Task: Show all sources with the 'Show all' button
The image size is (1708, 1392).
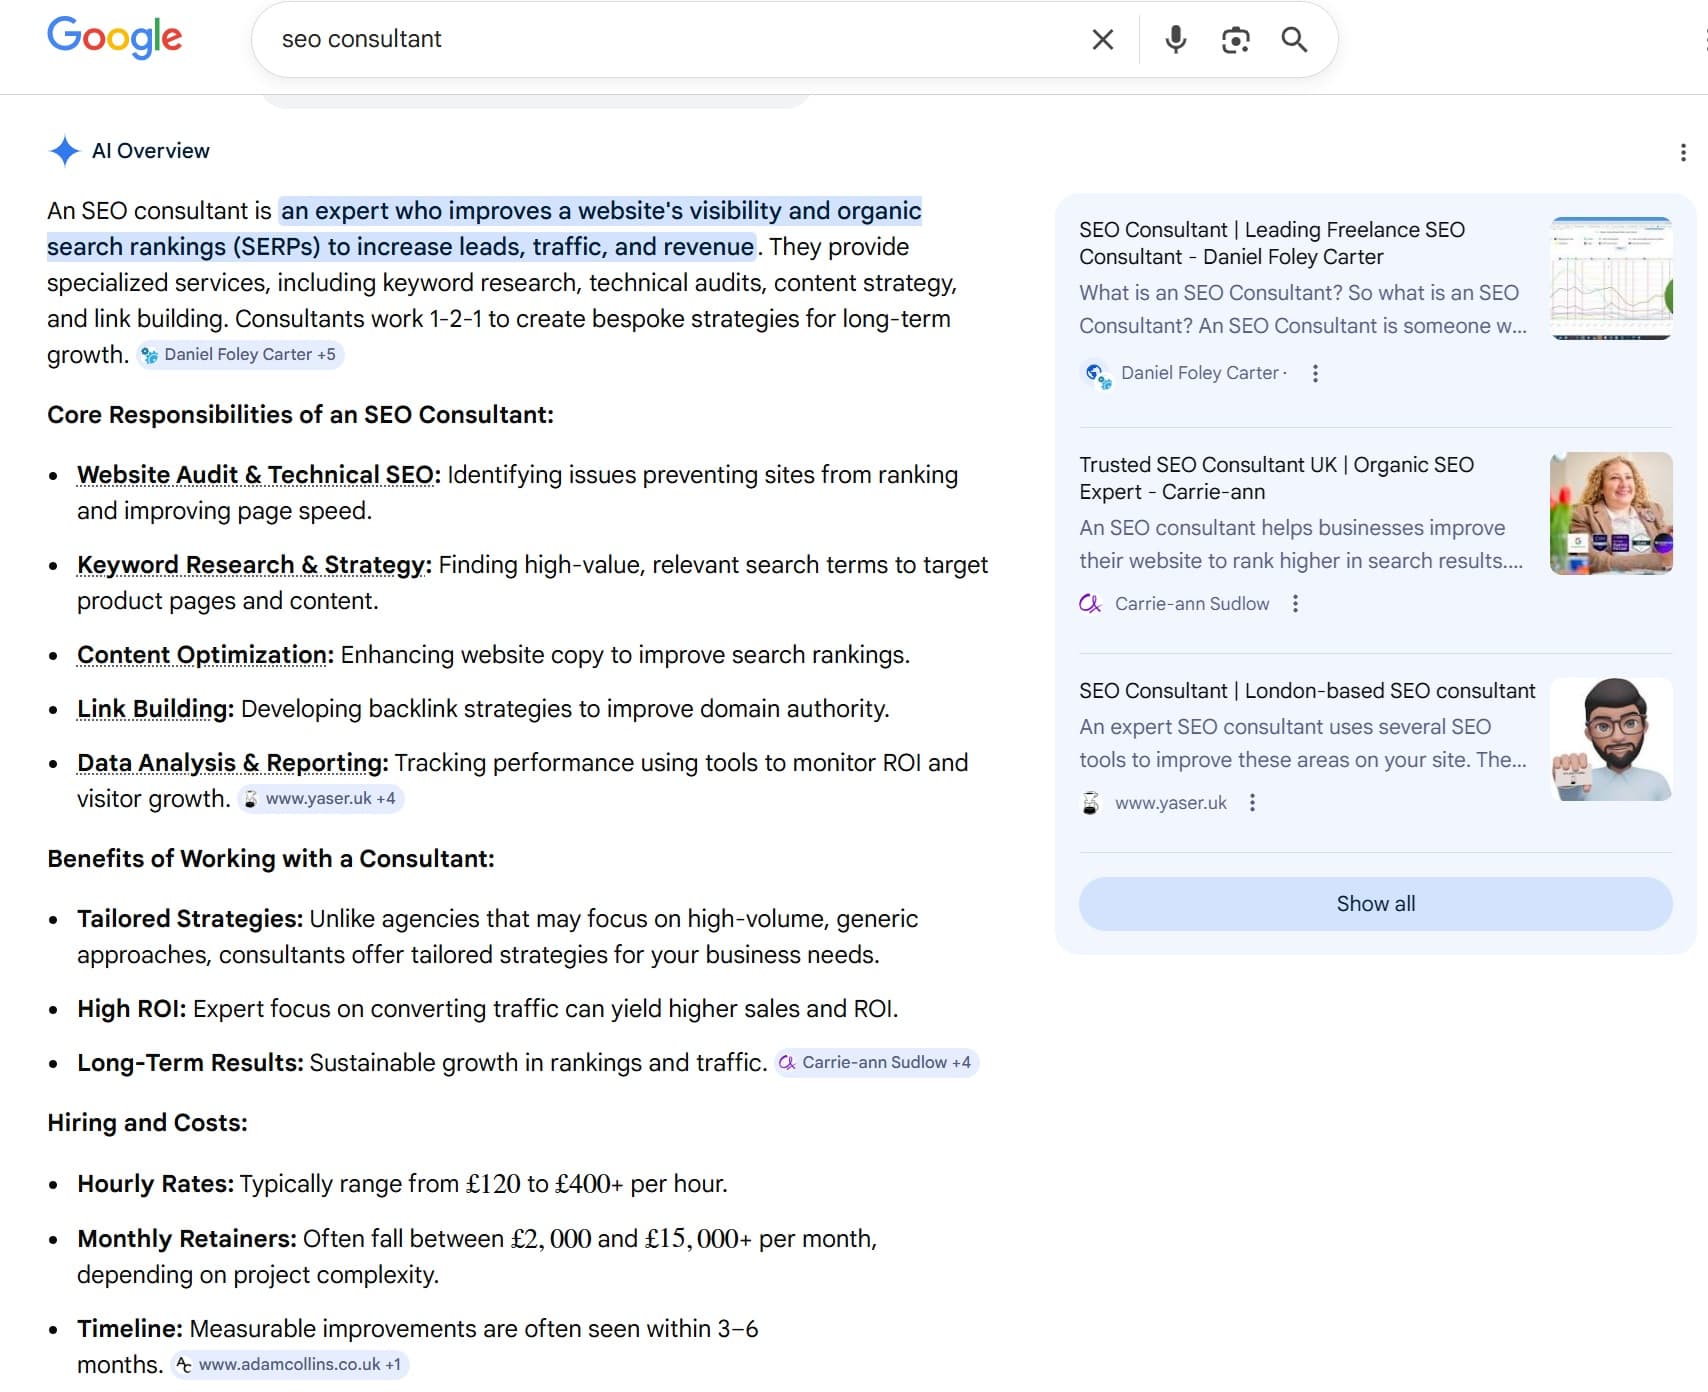Action: (1375, 904)
